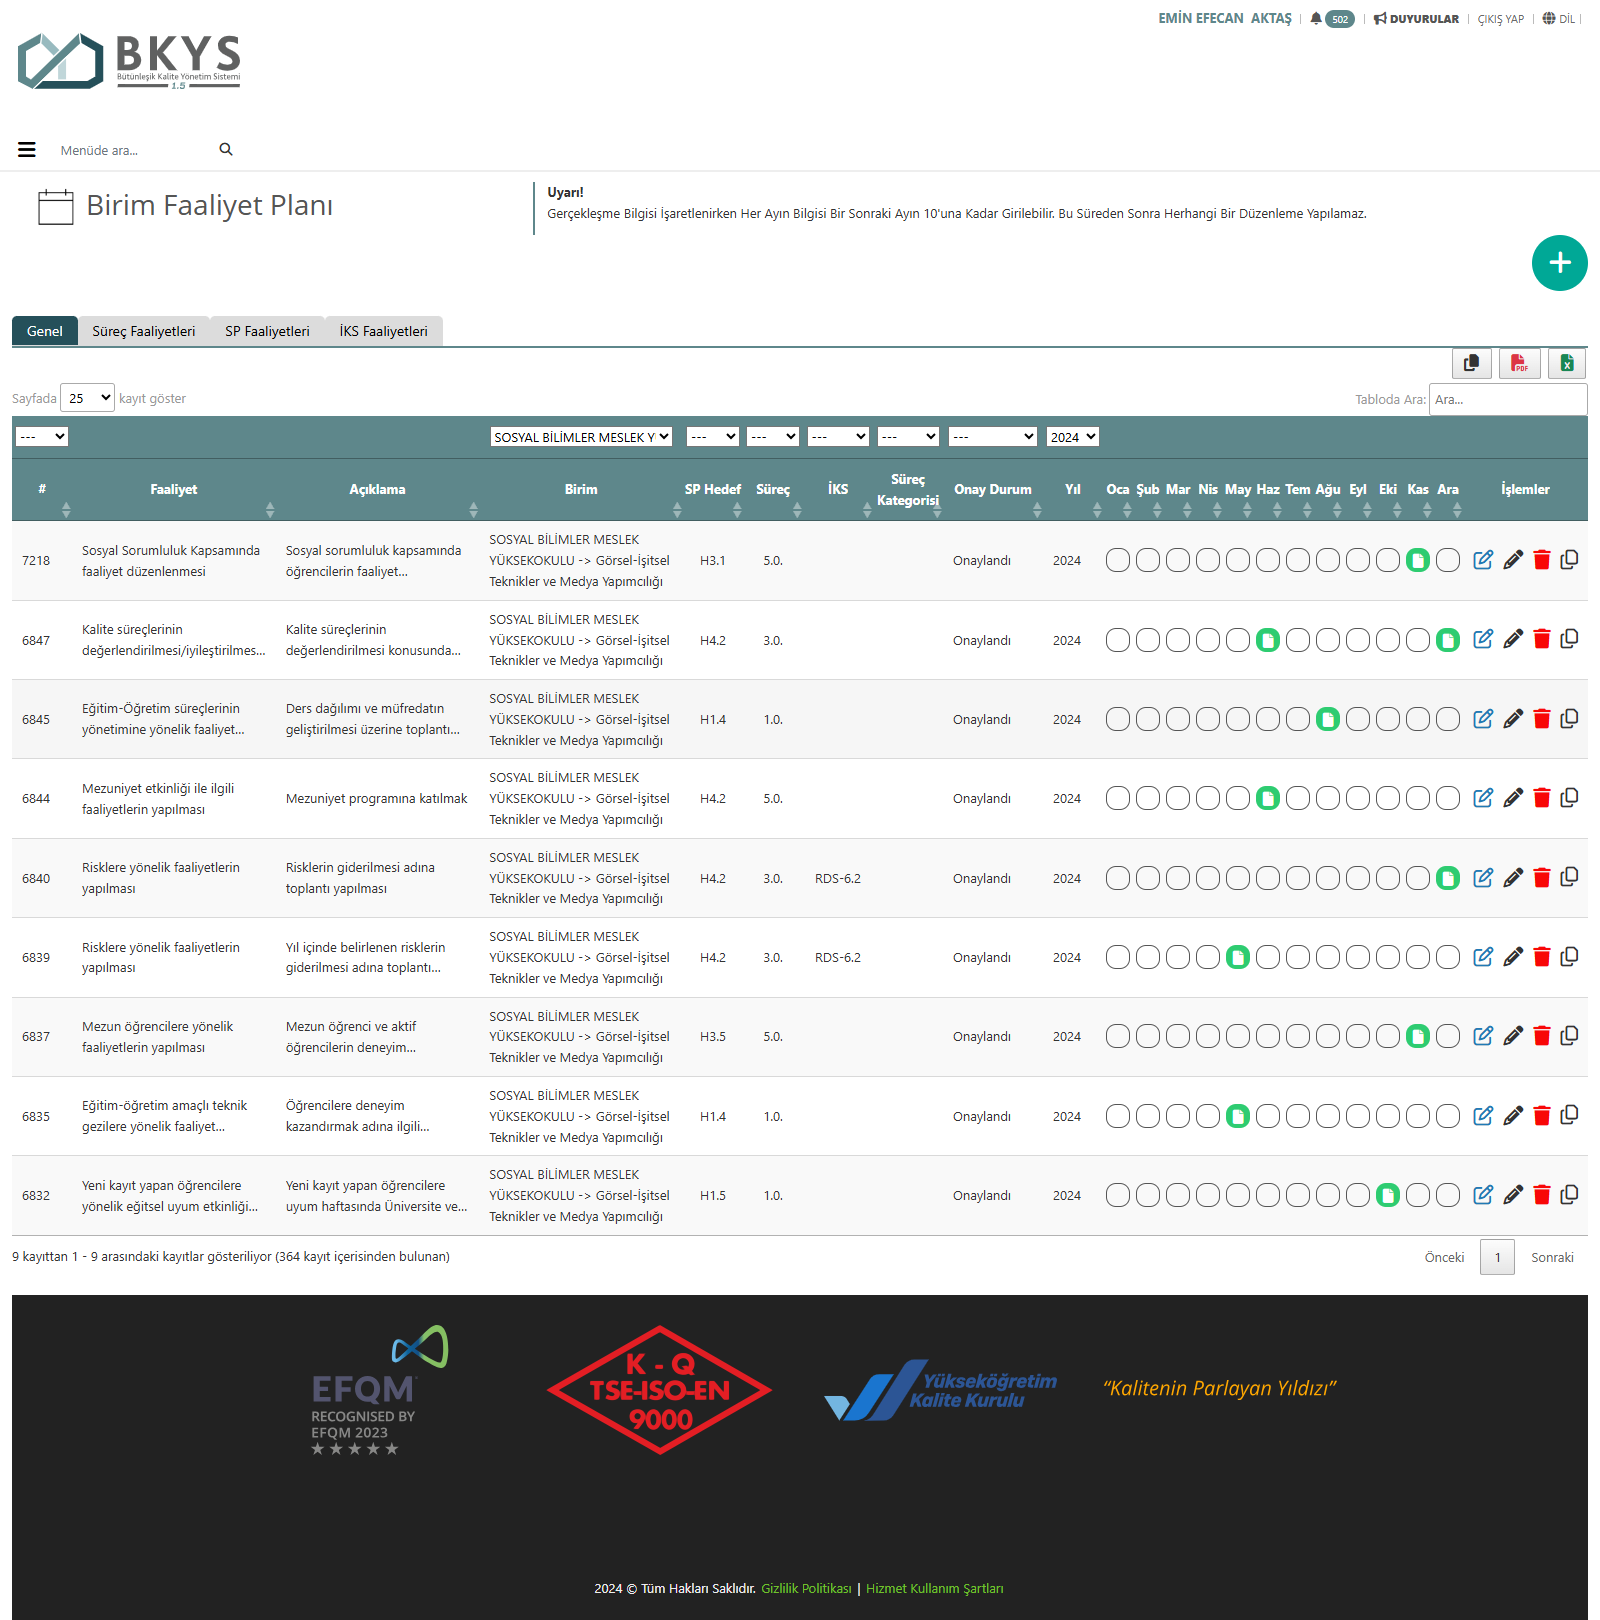Click the Tabloda Ara search field

click(1507, 399)
